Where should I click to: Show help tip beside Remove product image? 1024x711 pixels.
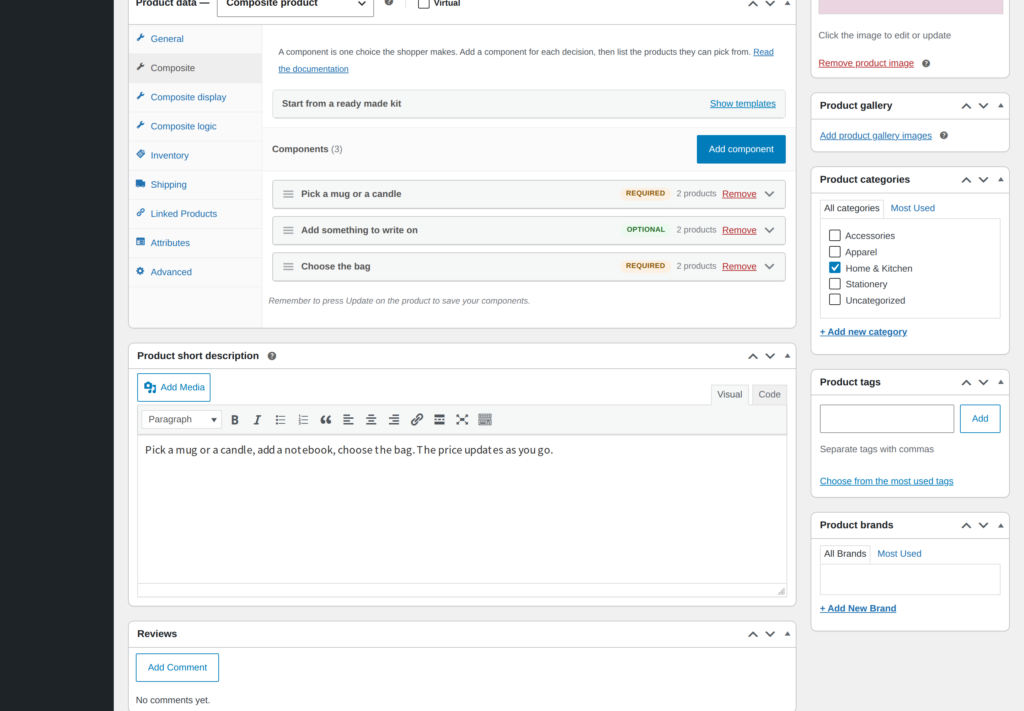point(926,63)
